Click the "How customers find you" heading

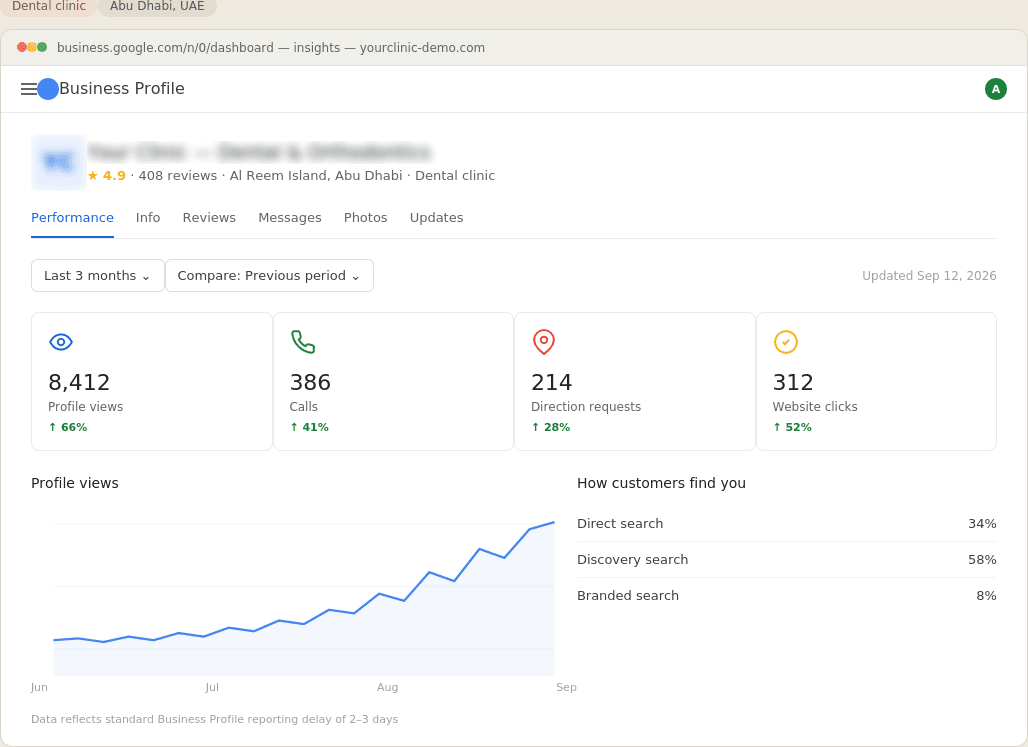(x=662, y=483)
